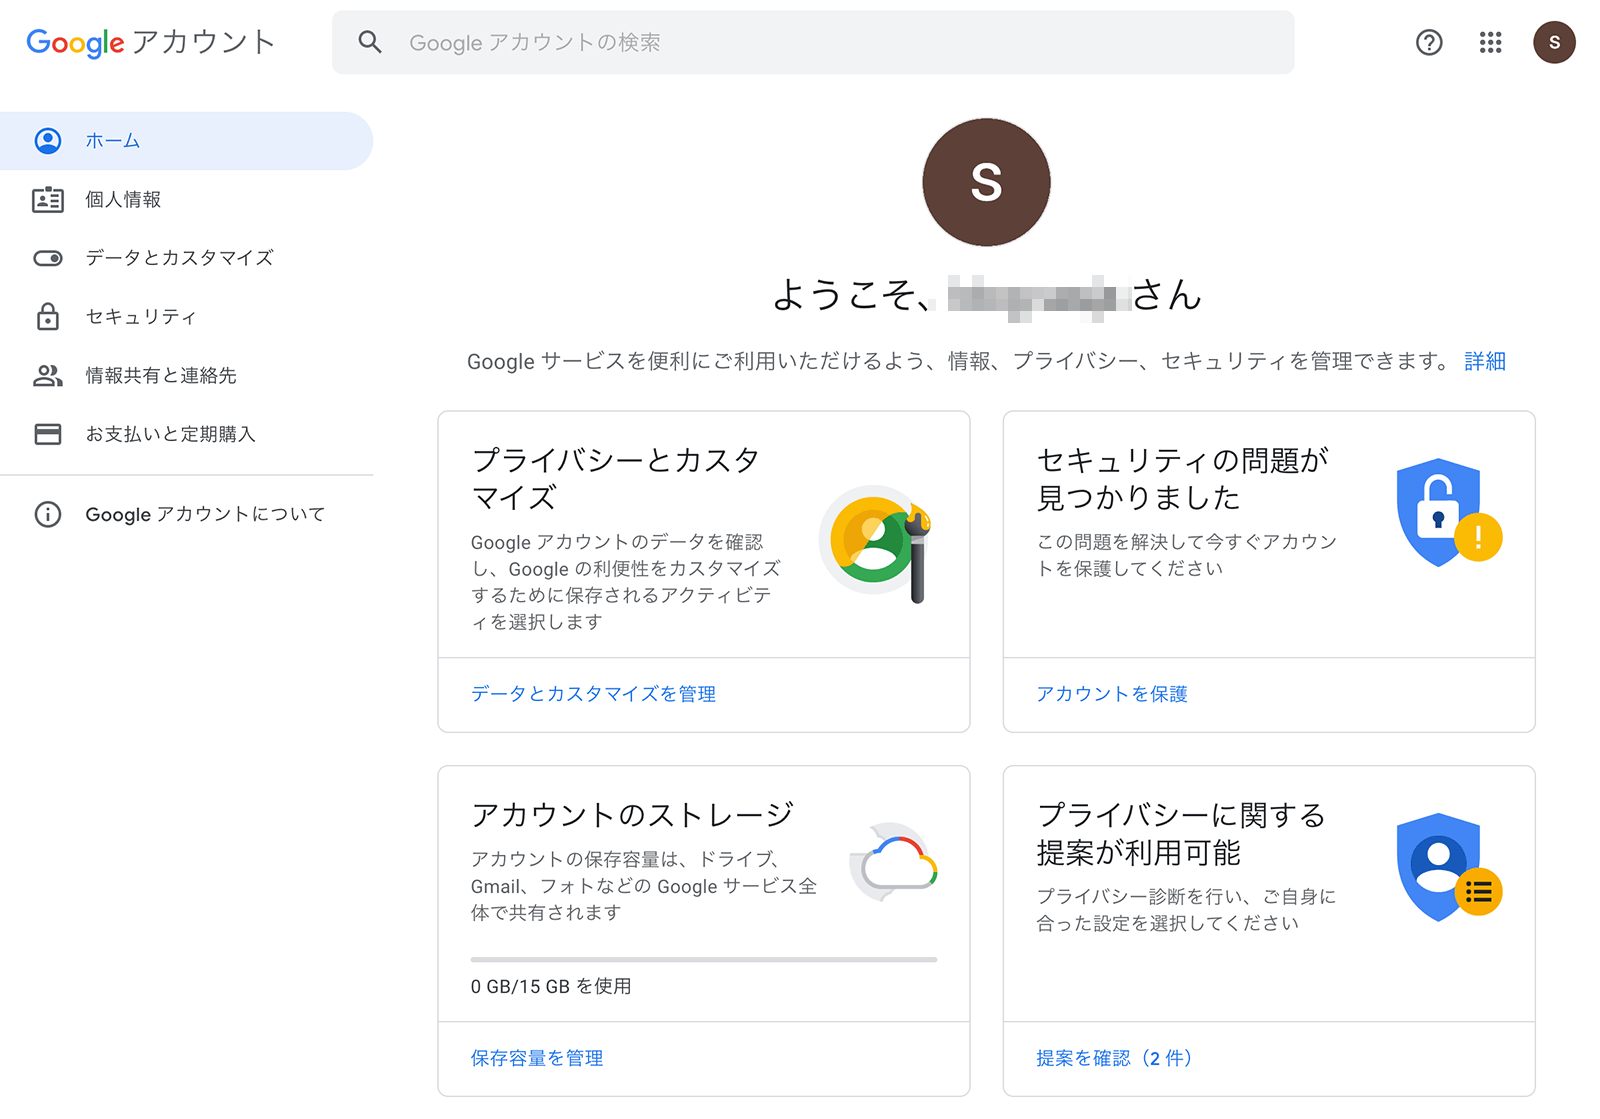This screenshot has width=1600, height=1119.
Task: Open 個人情報 in the sidebar
Action: click(186, 200)
